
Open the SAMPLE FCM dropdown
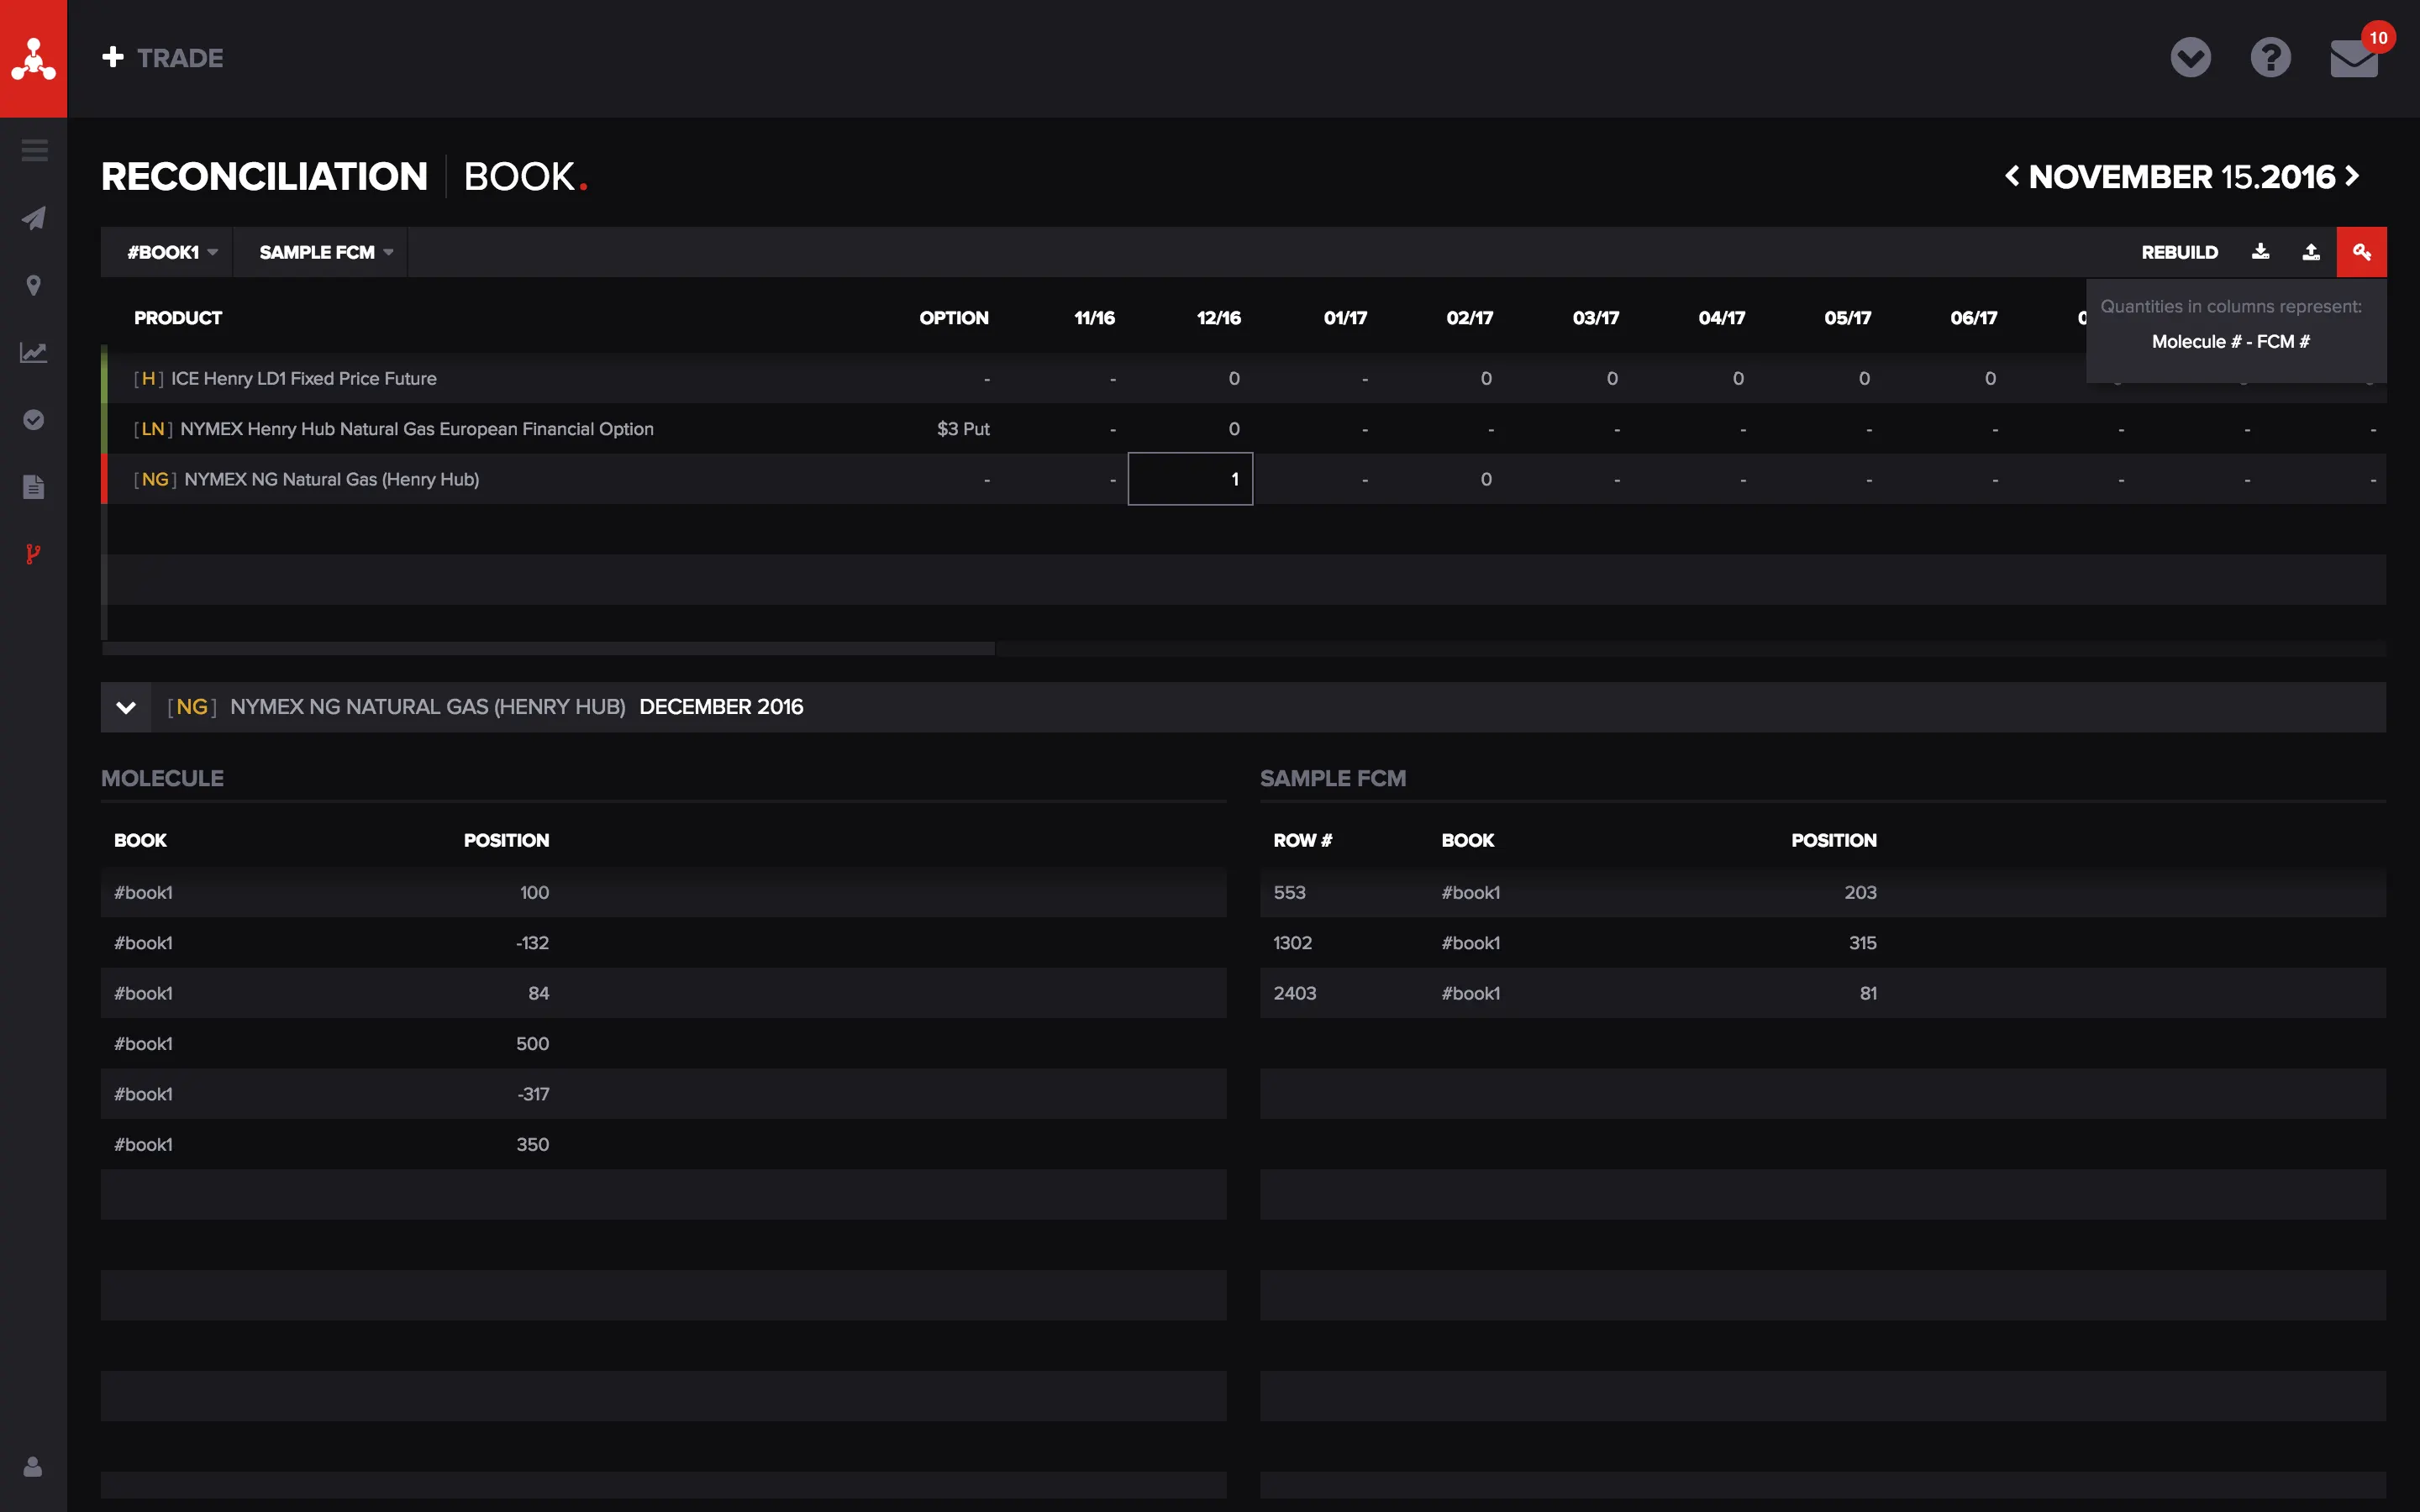click(324, 252)
